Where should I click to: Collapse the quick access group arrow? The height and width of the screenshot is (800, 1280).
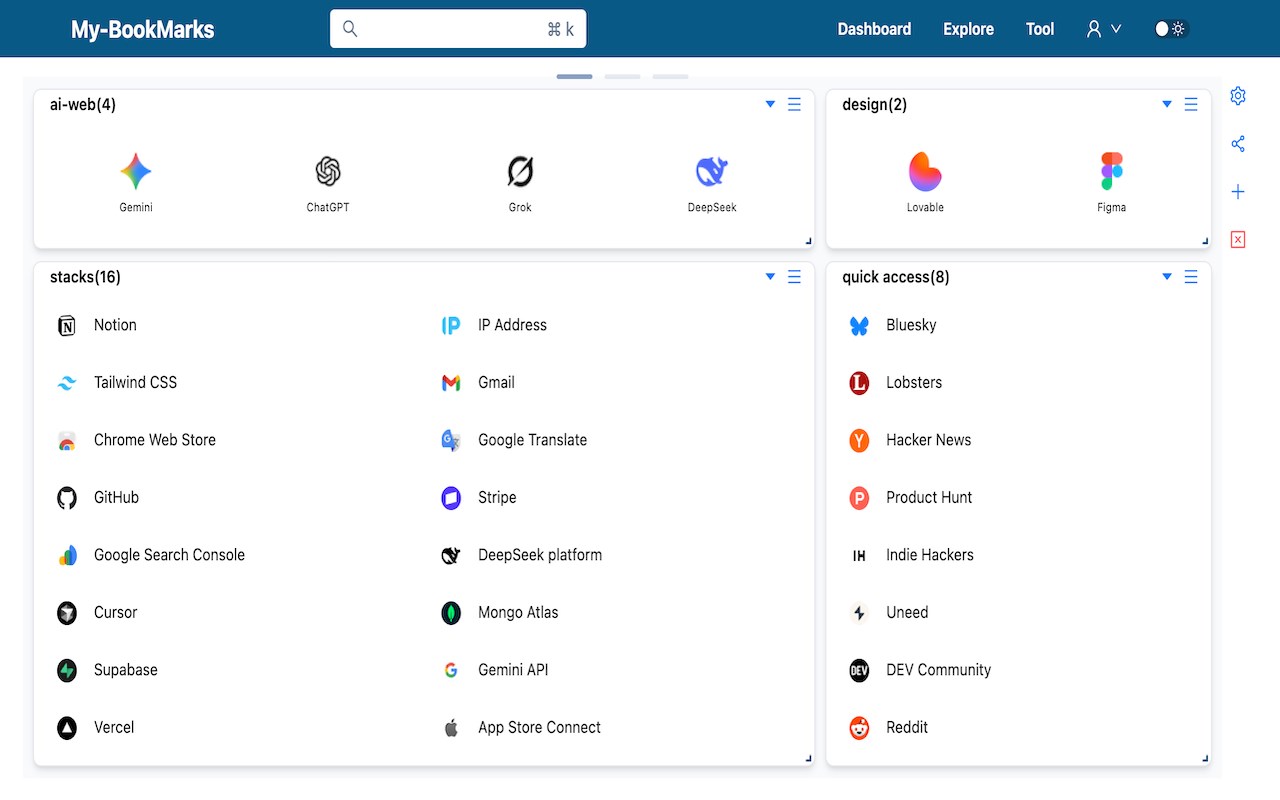tap(1167, 277)
